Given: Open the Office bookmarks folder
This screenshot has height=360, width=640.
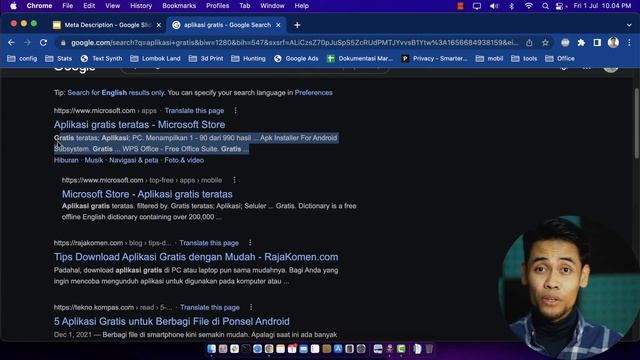Looking at the screenshot, I should point(560,59).
